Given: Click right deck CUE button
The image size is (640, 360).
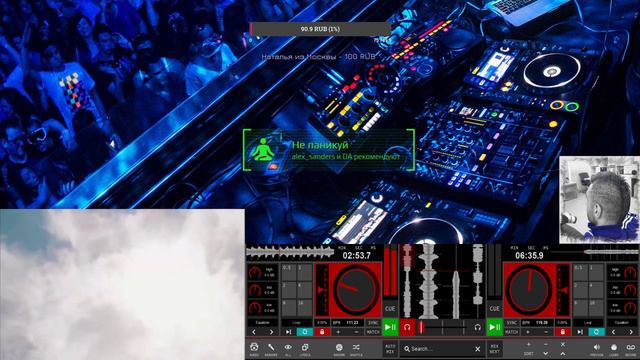Looking at the screenshot, I should [495, 309].
